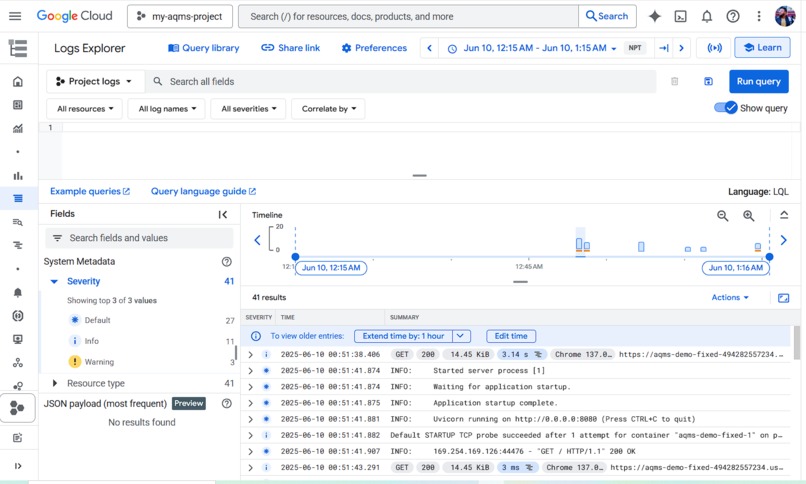The height and width of the screenshot is (484, 806).
Task: Click the timeline end handle Jun 10, 1:16 AM
Action: (x=769, y=256)
